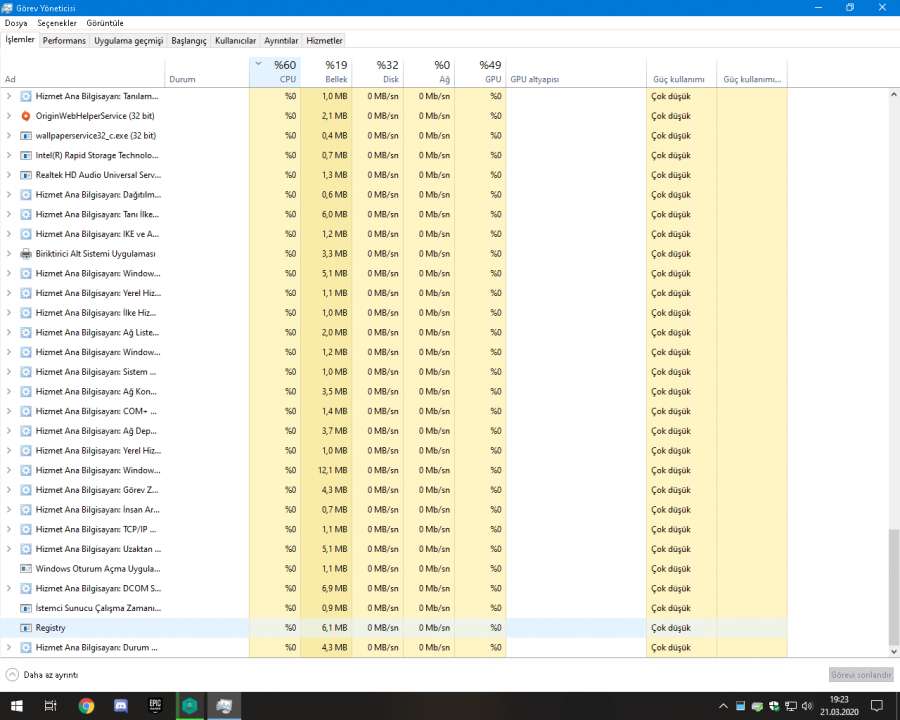
Task: Switch to the Performans tab
Action: click(64, 41)
